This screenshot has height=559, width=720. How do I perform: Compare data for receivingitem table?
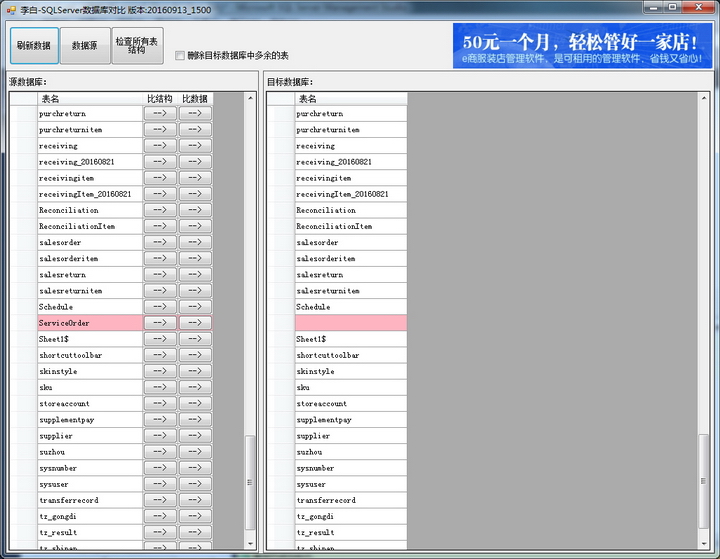[195, 178]
